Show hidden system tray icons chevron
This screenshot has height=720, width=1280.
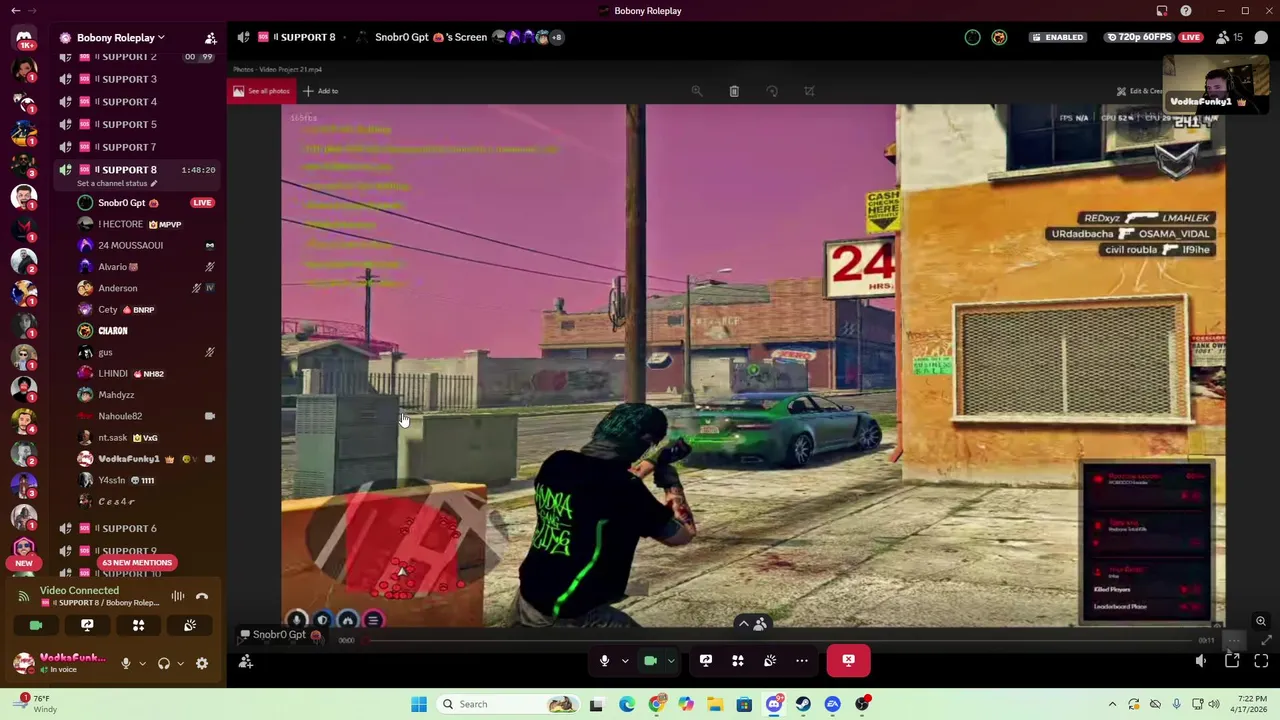pos(1112,704)
